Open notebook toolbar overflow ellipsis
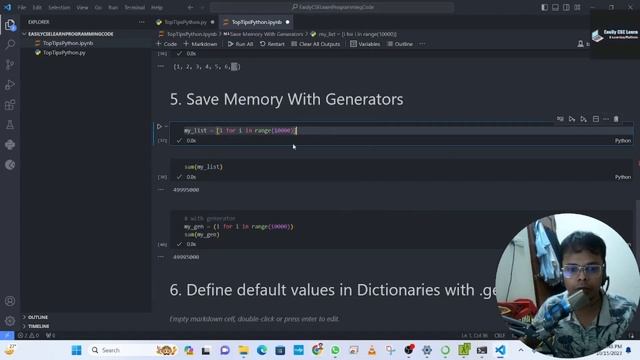The width and height of the screenshot is (640, 360). [x=422, y=44]
